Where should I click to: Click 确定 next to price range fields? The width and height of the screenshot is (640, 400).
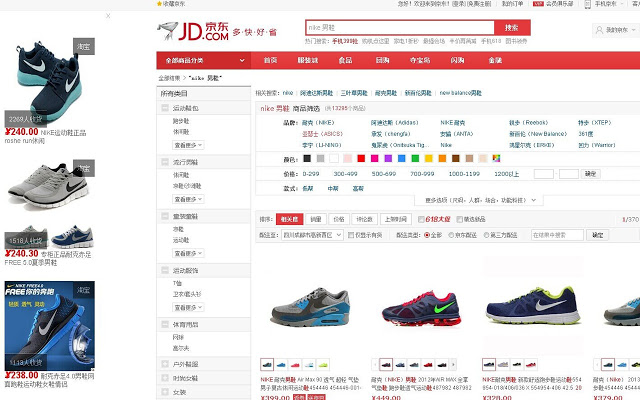coord(590,174)
